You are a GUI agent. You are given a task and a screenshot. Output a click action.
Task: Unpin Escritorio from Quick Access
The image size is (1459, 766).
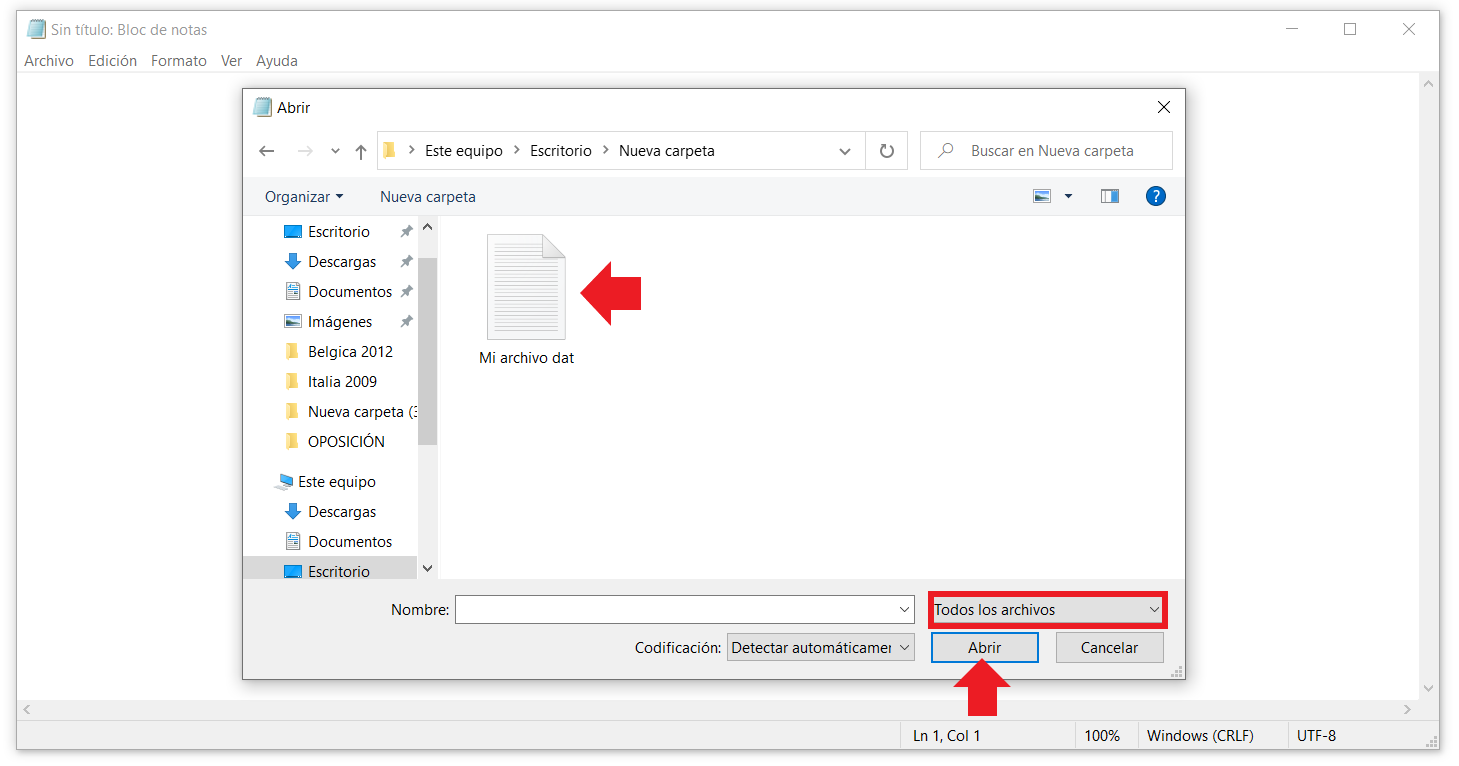405,231
